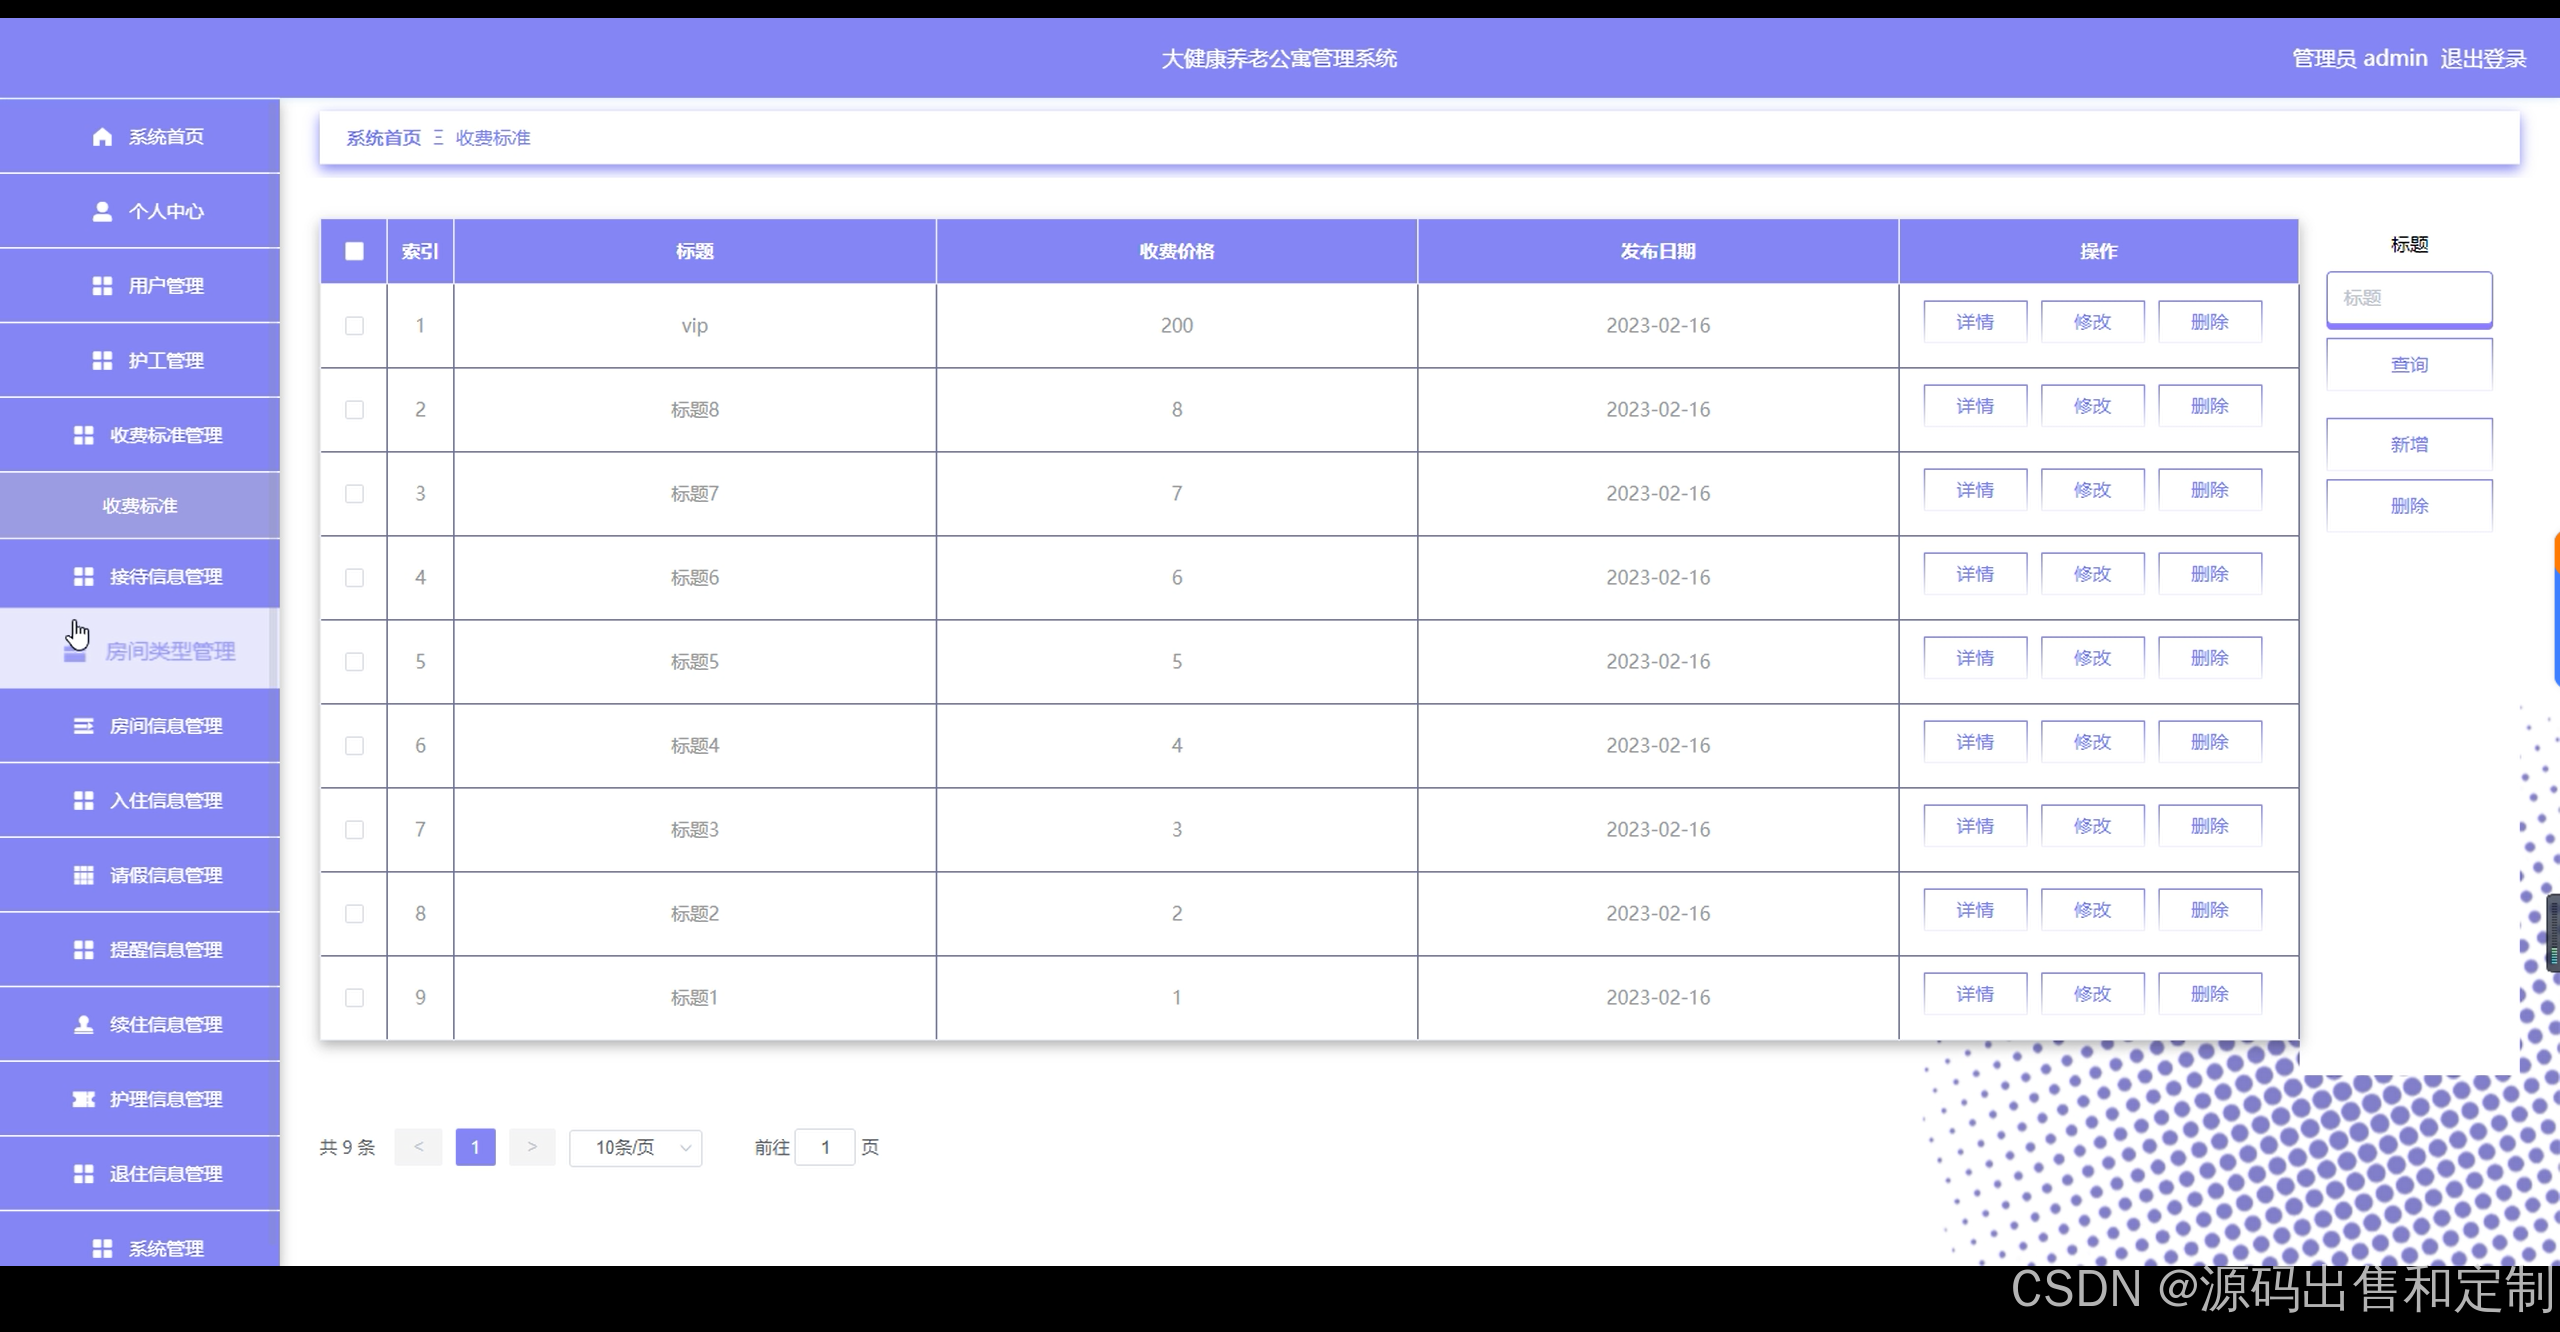Click the 退出登录 link
2560x1332 pixels.
[x=2482, y=58]
